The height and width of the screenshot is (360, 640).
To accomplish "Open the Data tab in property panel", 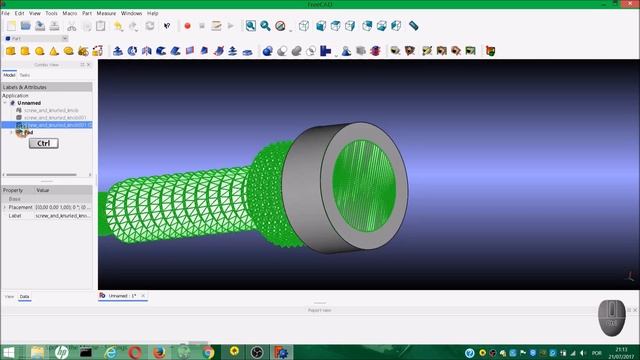I will tap(24, 297).
